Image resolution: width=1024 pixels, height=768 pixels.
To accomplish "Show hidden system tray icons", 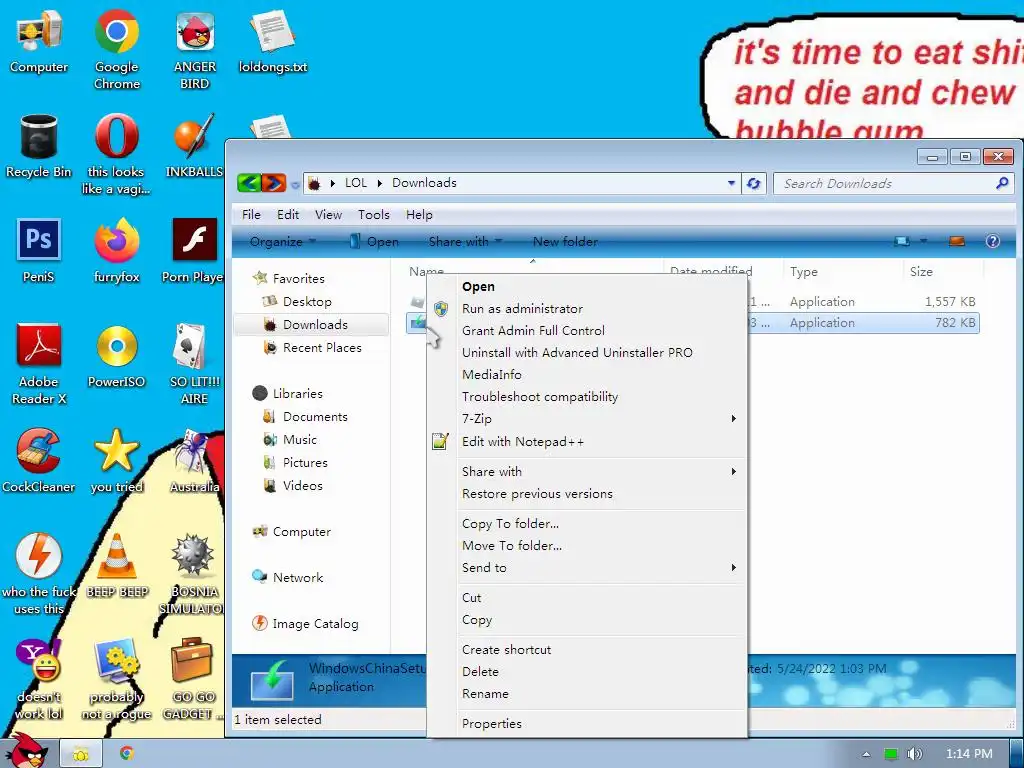I will [867, 754].
